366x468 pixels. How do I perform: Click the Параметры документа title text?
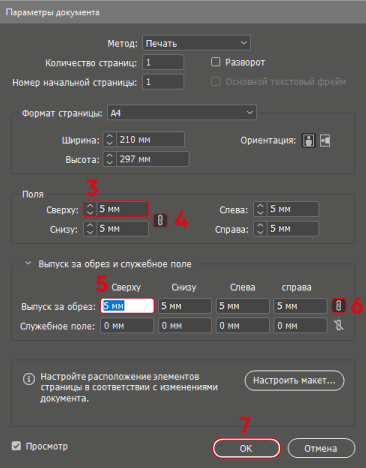52,13
